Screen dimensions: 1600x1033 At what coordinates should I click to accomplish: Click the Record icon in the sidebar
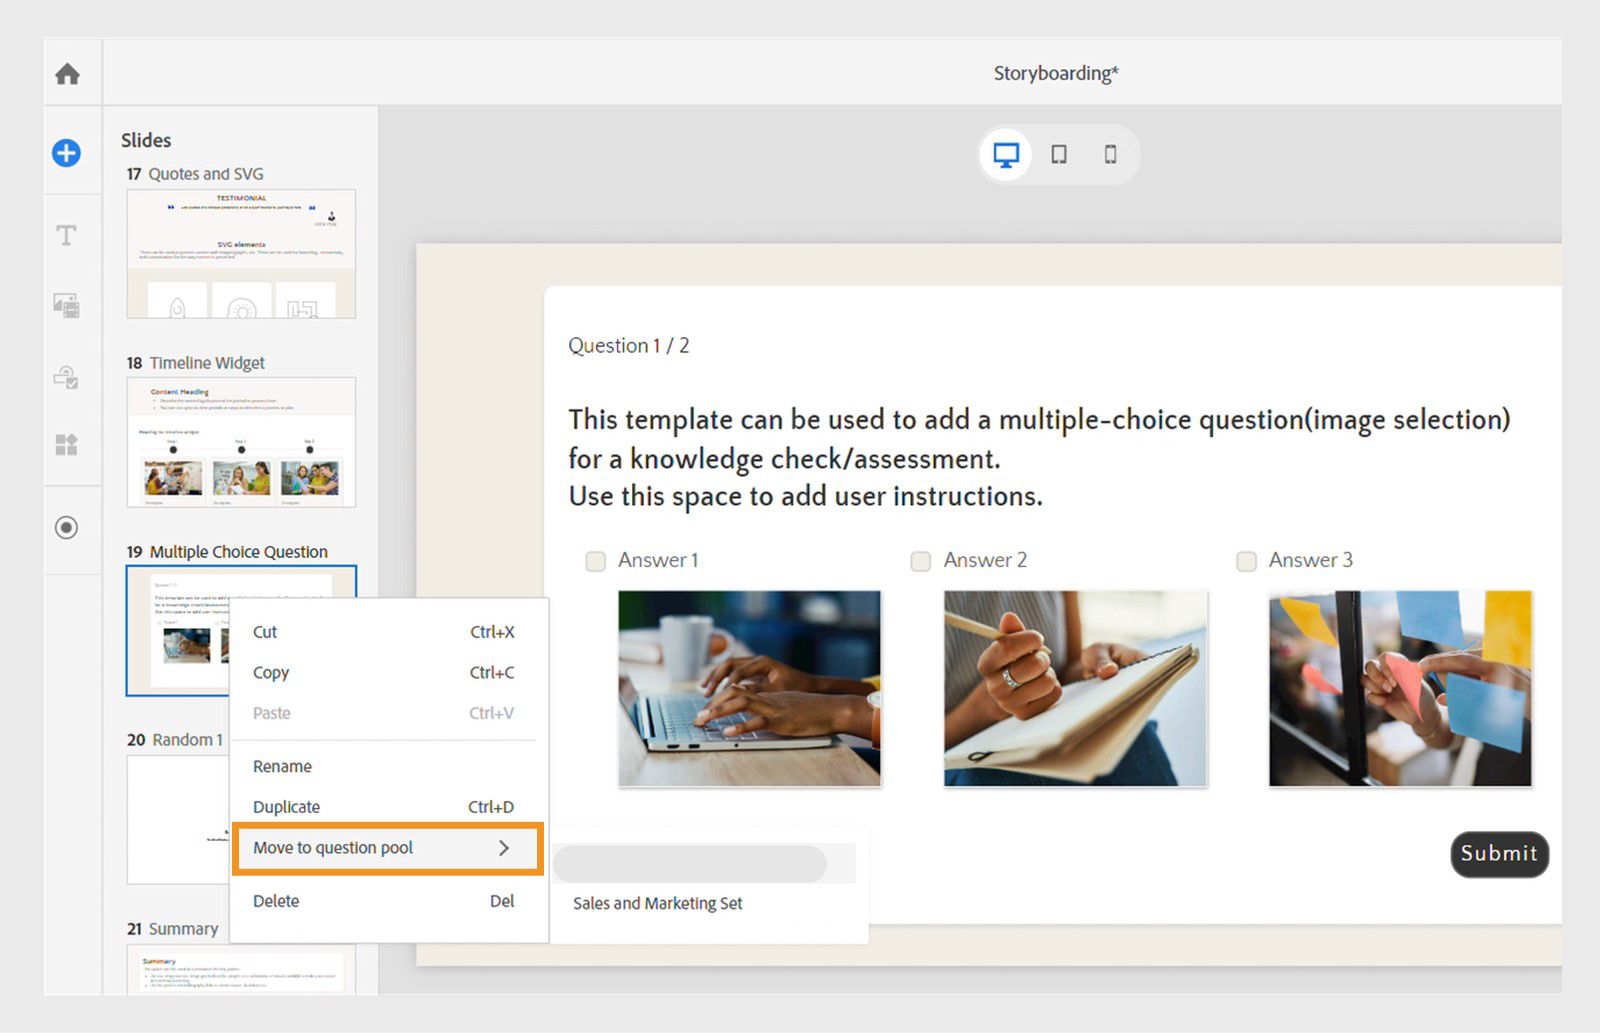click(68, 528)
